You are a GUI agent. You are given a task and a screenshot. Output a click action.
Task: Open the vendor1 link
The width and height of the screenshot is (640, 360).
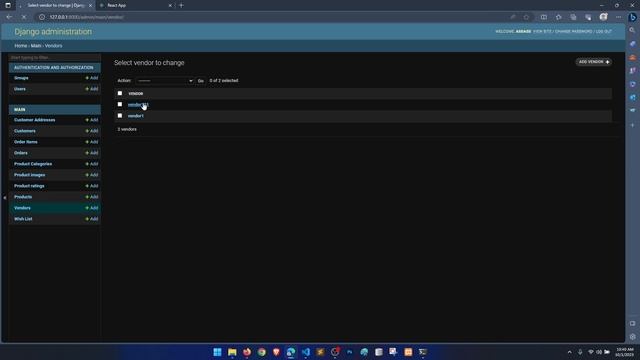click(x=136, y=116)
